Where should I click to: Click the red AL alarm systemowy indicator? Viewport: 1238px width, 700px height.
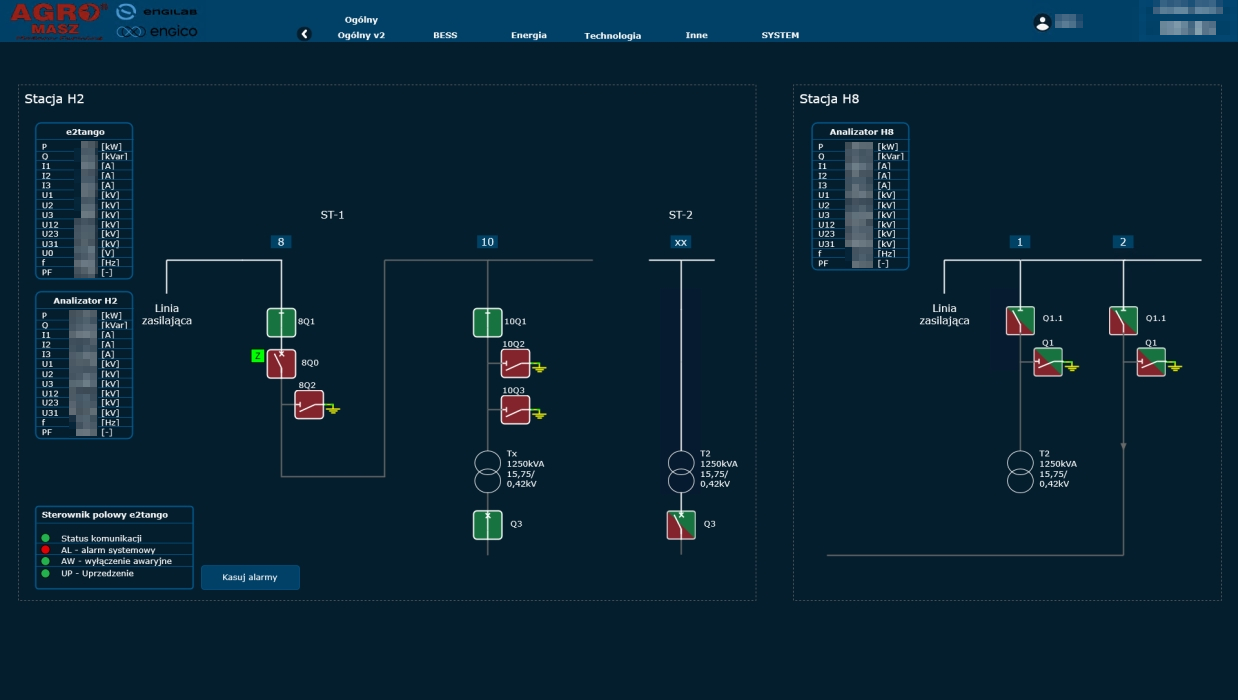pos(45,549)
